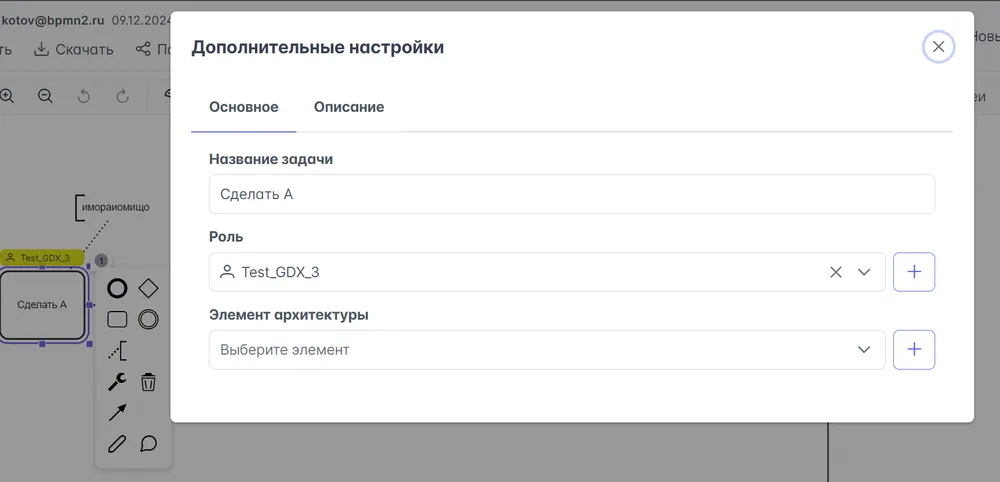This screenshot has height=482, width=1000.
Task: Switch to the Основное tab
Action: pos(244,107)
